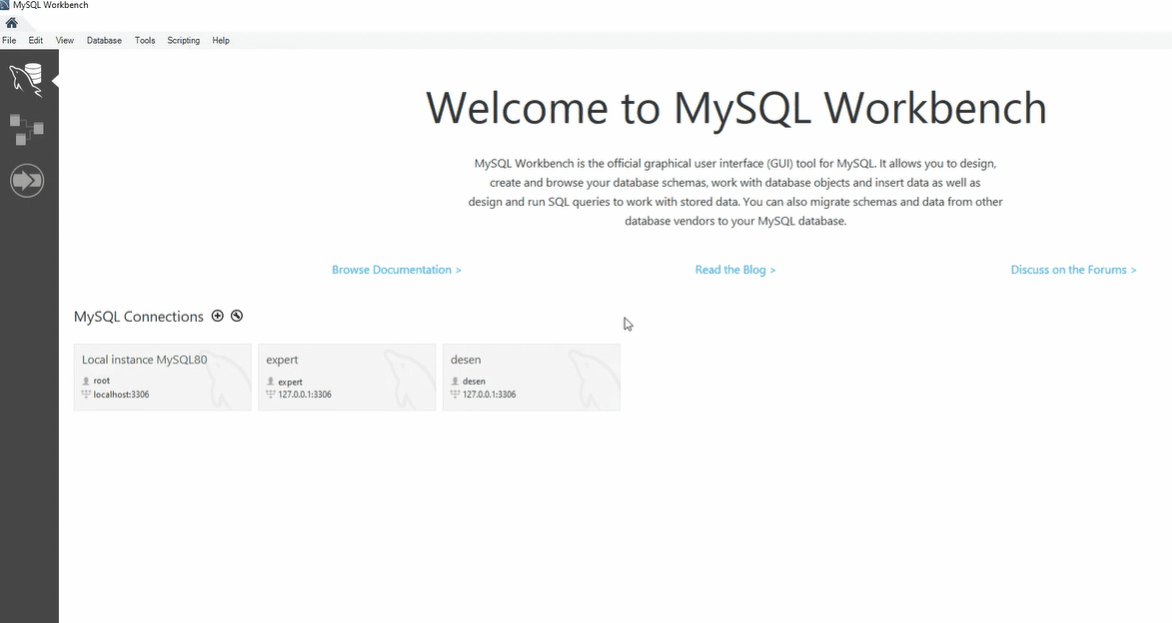
Task: Select the MySQL connections dolphin sidebar icon
Action: tap(26, 79)
